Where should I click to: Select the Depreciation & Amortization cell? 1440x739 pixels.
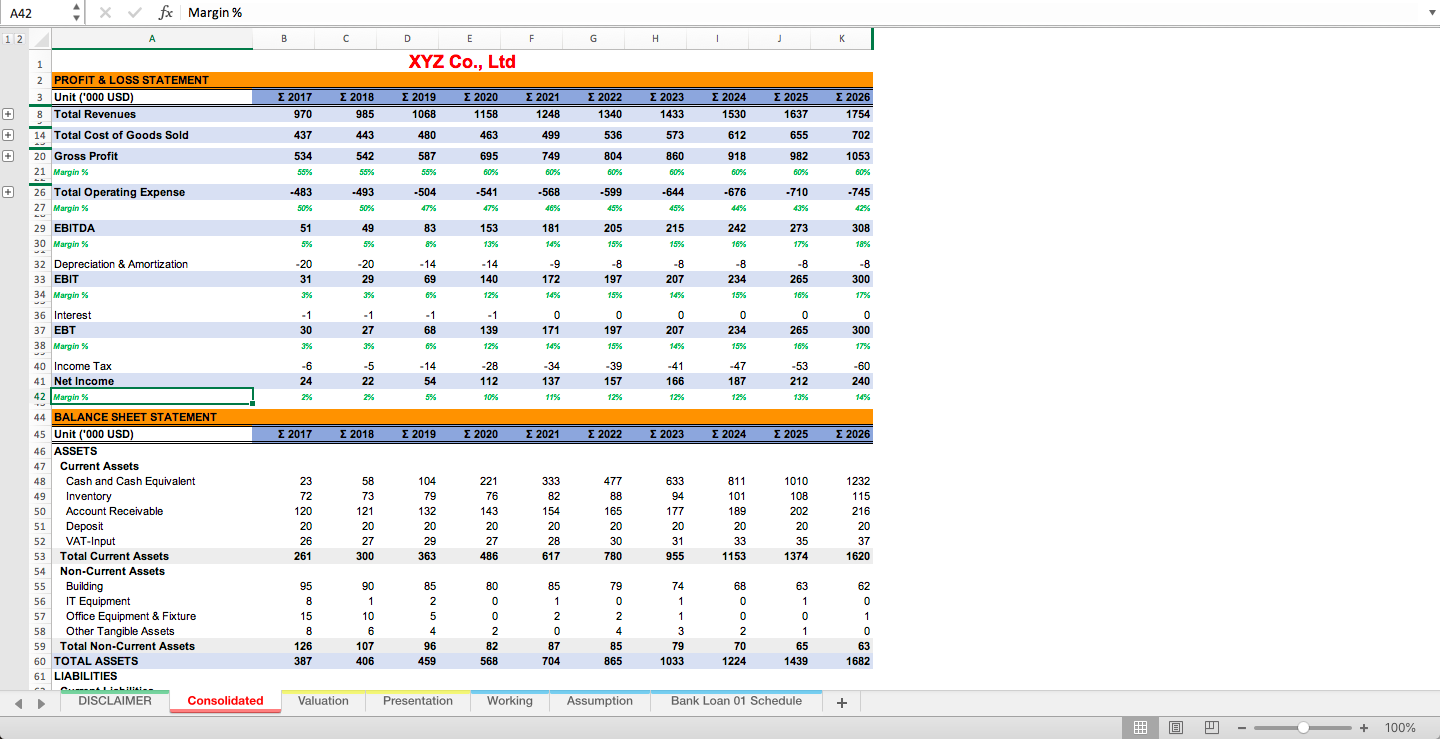(152, 264)
